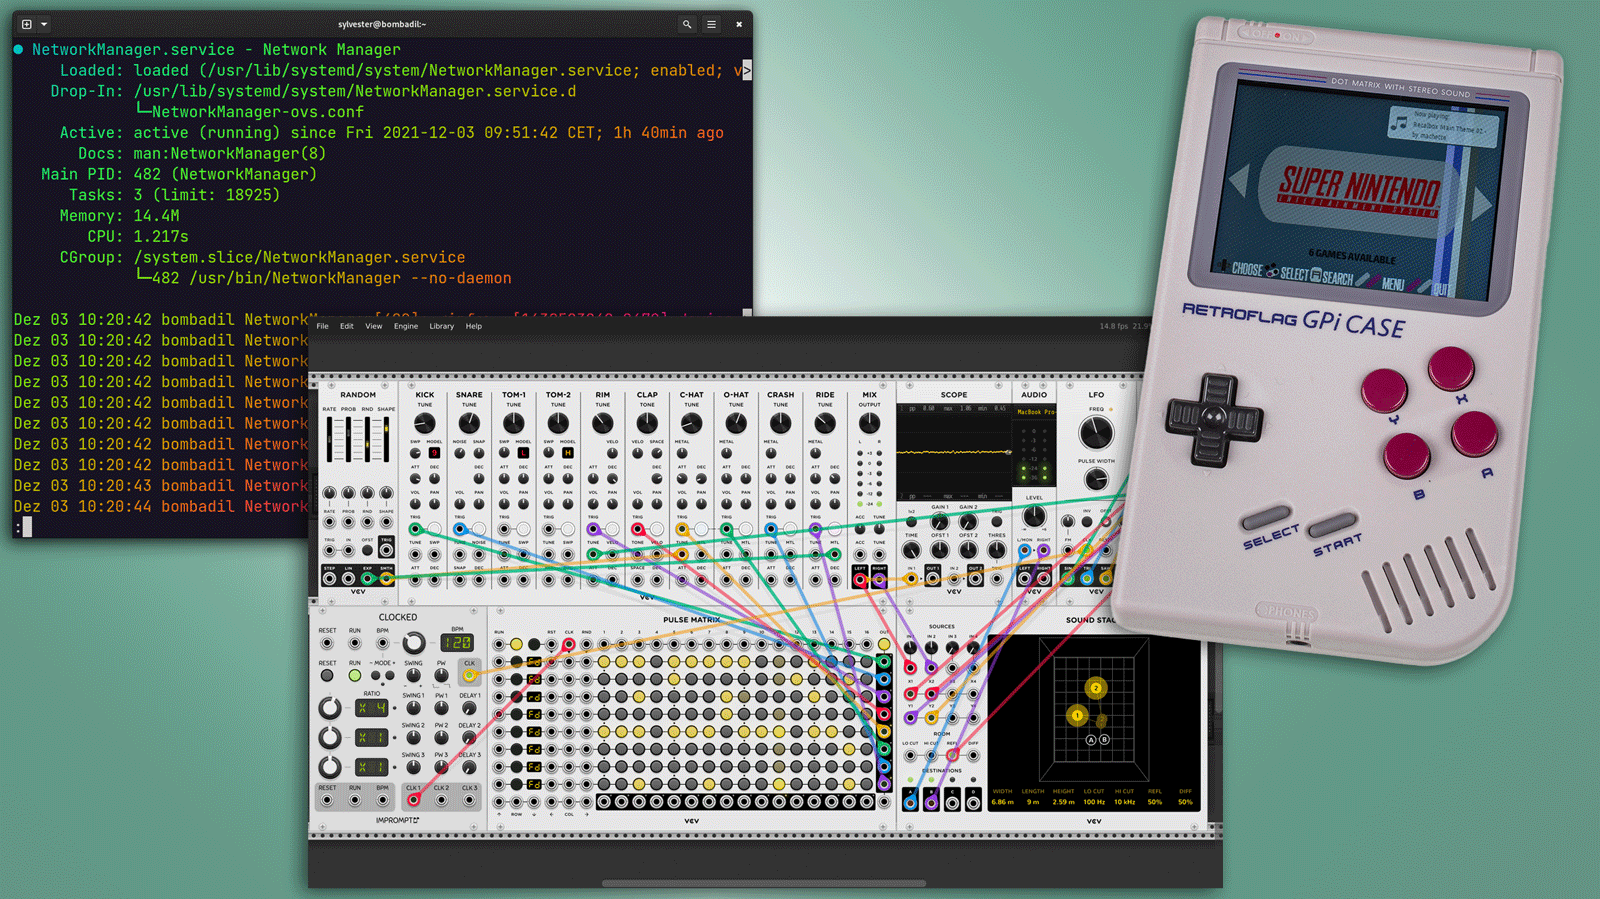
Task: Open the View menu
Action: (373, 326)
